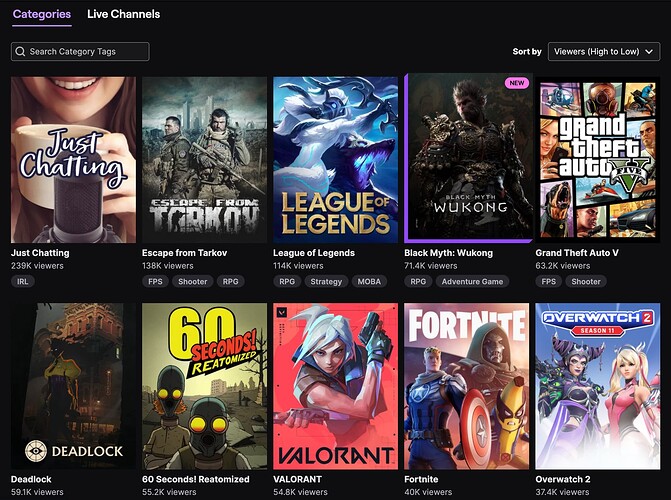
Task: Open the Overwatch 2 category cover
Action: [x=598, y=386]
